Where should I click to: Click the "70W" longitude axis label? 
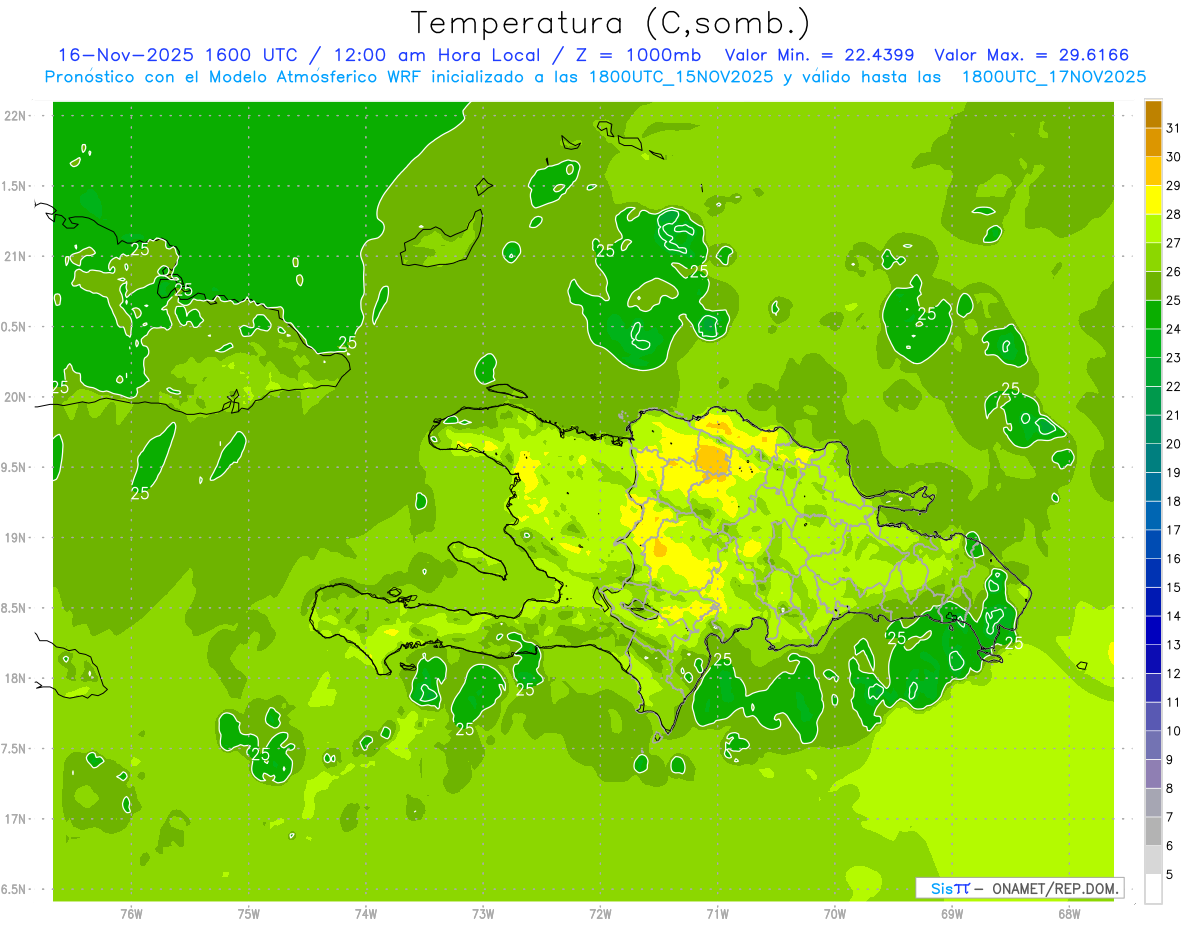pyautogui.click(x=835, y=915)
